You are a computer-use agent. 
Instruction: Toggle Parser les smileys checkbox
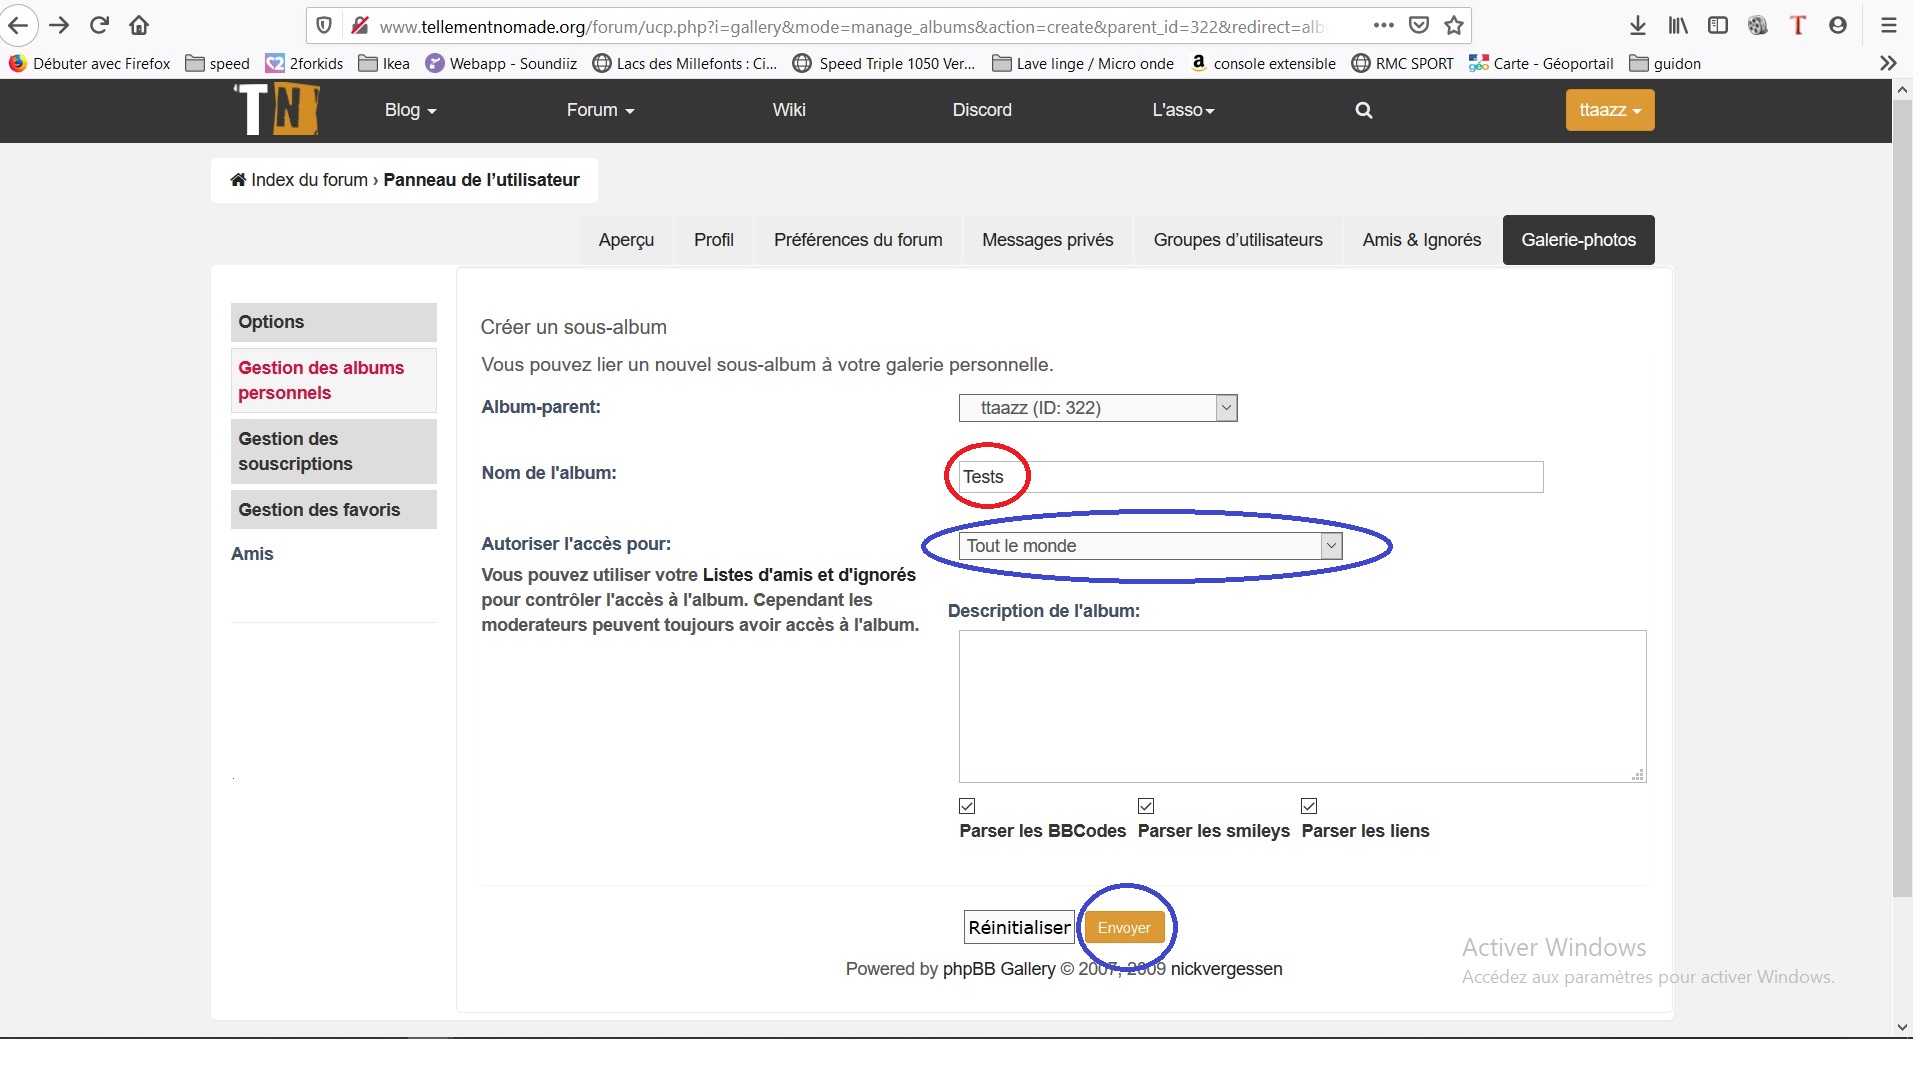click(1146, 806)
